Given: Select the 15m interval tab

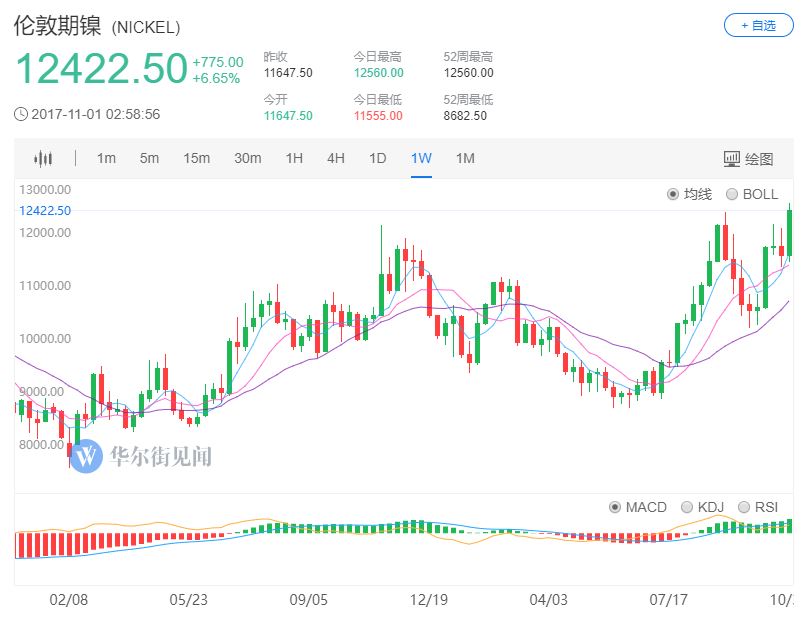Looking at the screenshot, I should coord(198,158).
